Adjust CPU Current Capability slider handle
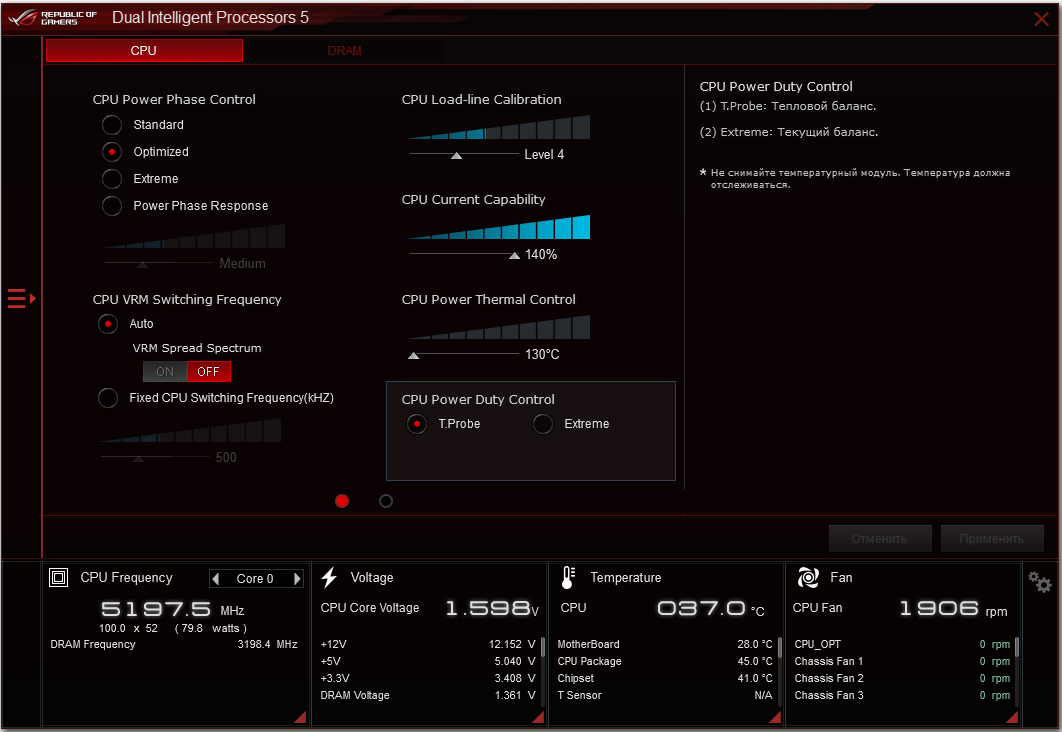 point(515,255)
